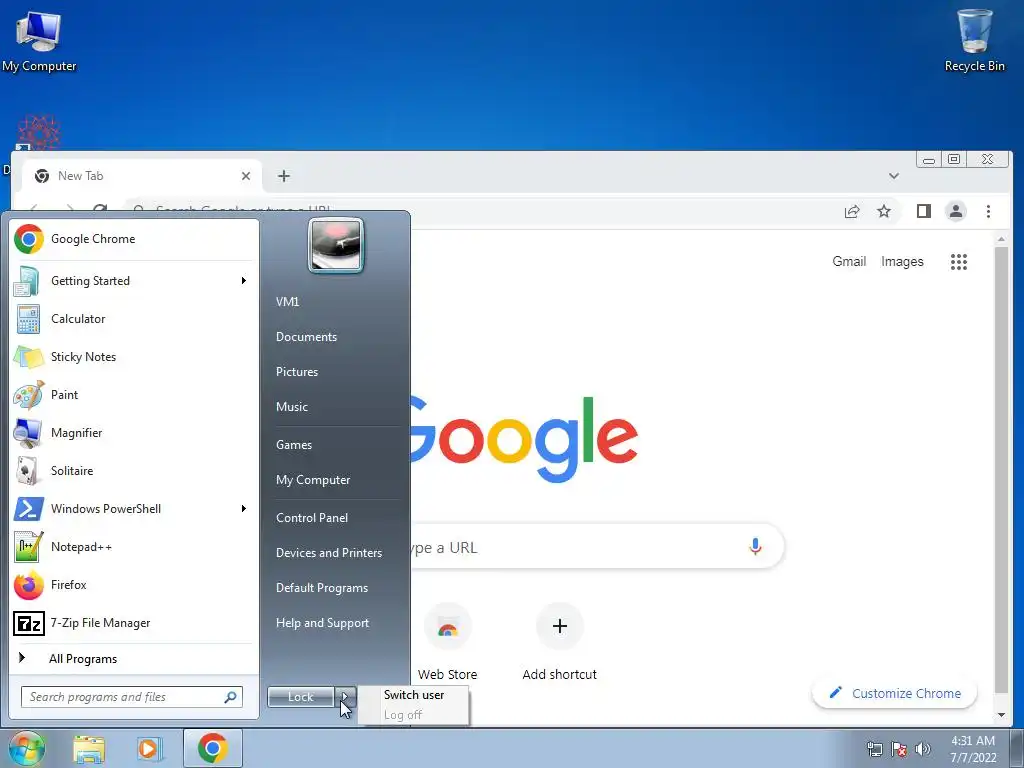This screenshot has width=1024, height=768.
Task: Click voice search microphone
Action: coord(755,547)
